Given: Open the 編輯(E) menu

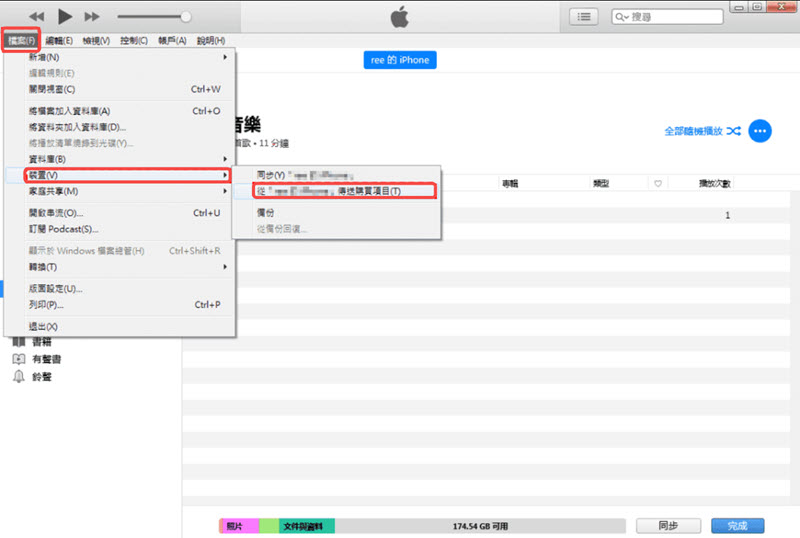Looking at the screenshot, I should click(x=60, y=41).
